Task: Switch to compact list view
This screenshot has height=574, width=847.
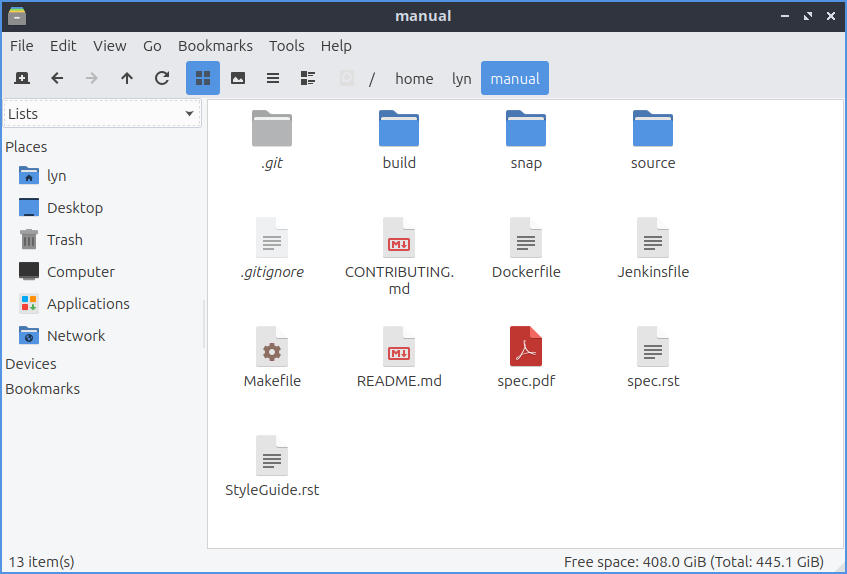Action: pyautogui.click(x=273, y=78)
